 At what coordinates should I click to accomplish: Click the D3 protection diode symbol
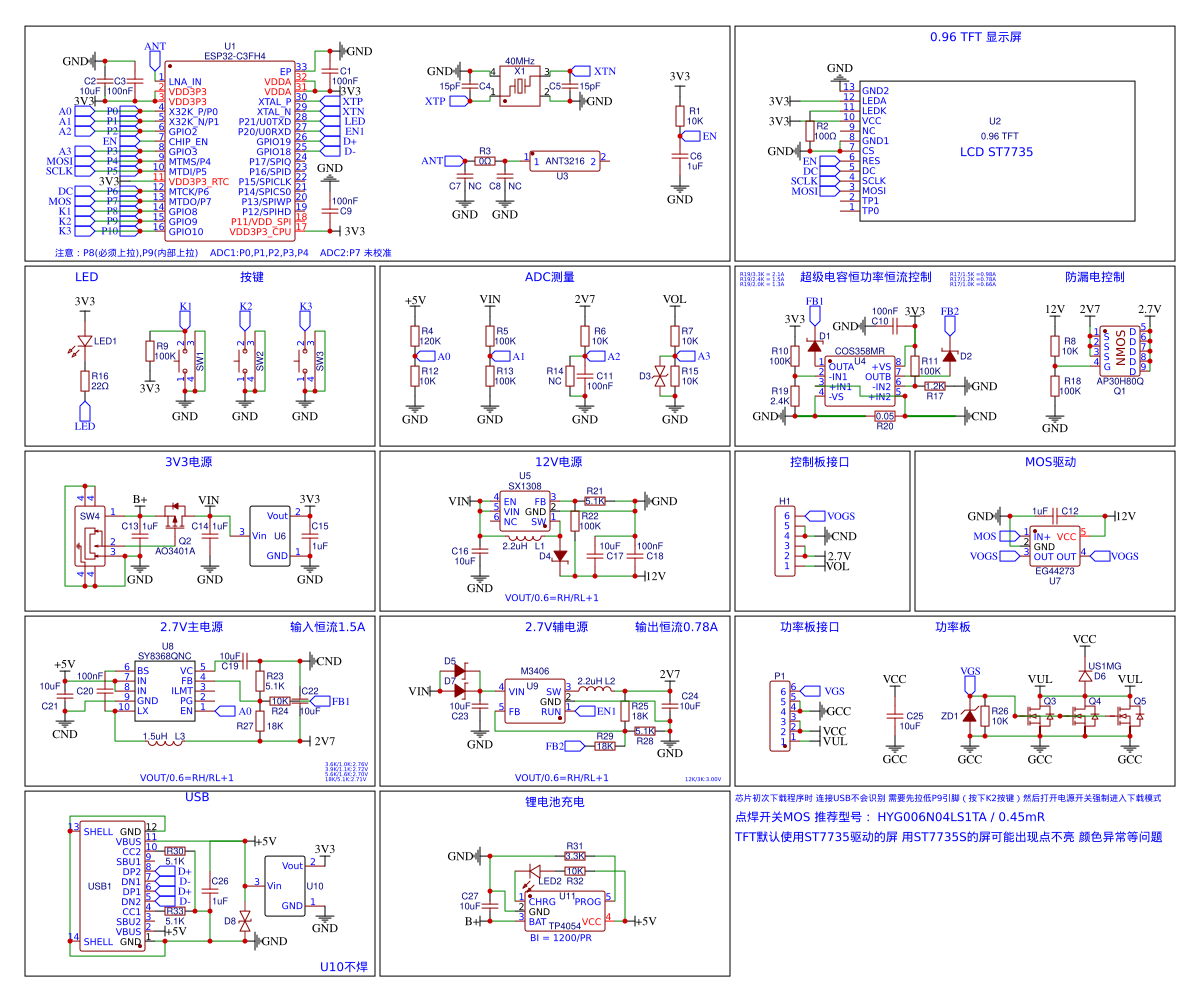tap(659, 375)
